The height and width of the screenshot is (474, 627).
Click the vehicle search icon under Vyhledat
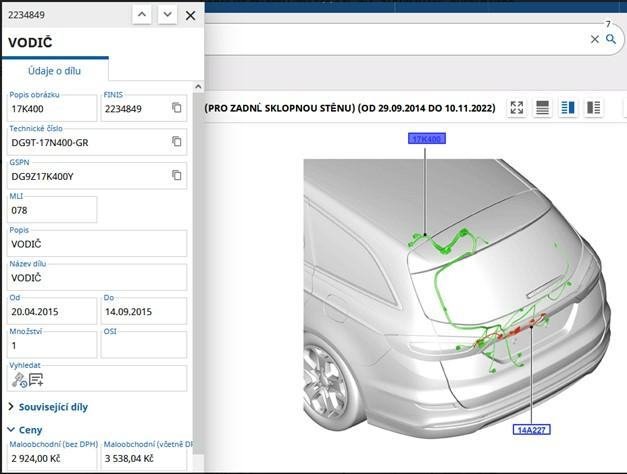coord(18,379)
